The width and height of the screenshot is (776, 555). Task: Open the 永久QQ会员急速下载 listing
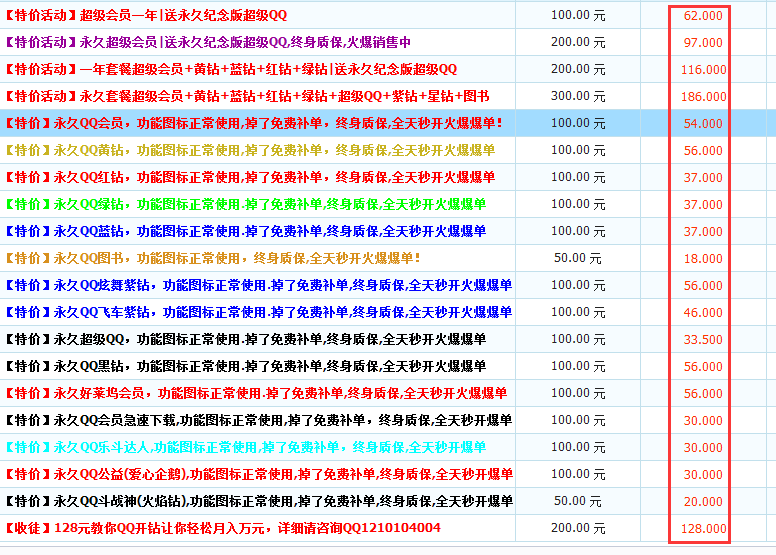259,420
